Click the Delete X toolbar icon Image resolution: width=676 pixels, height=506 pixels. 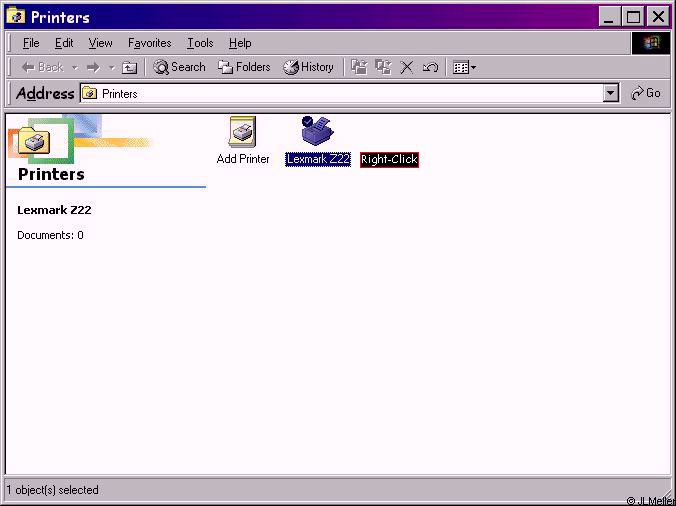click(407, 67)
